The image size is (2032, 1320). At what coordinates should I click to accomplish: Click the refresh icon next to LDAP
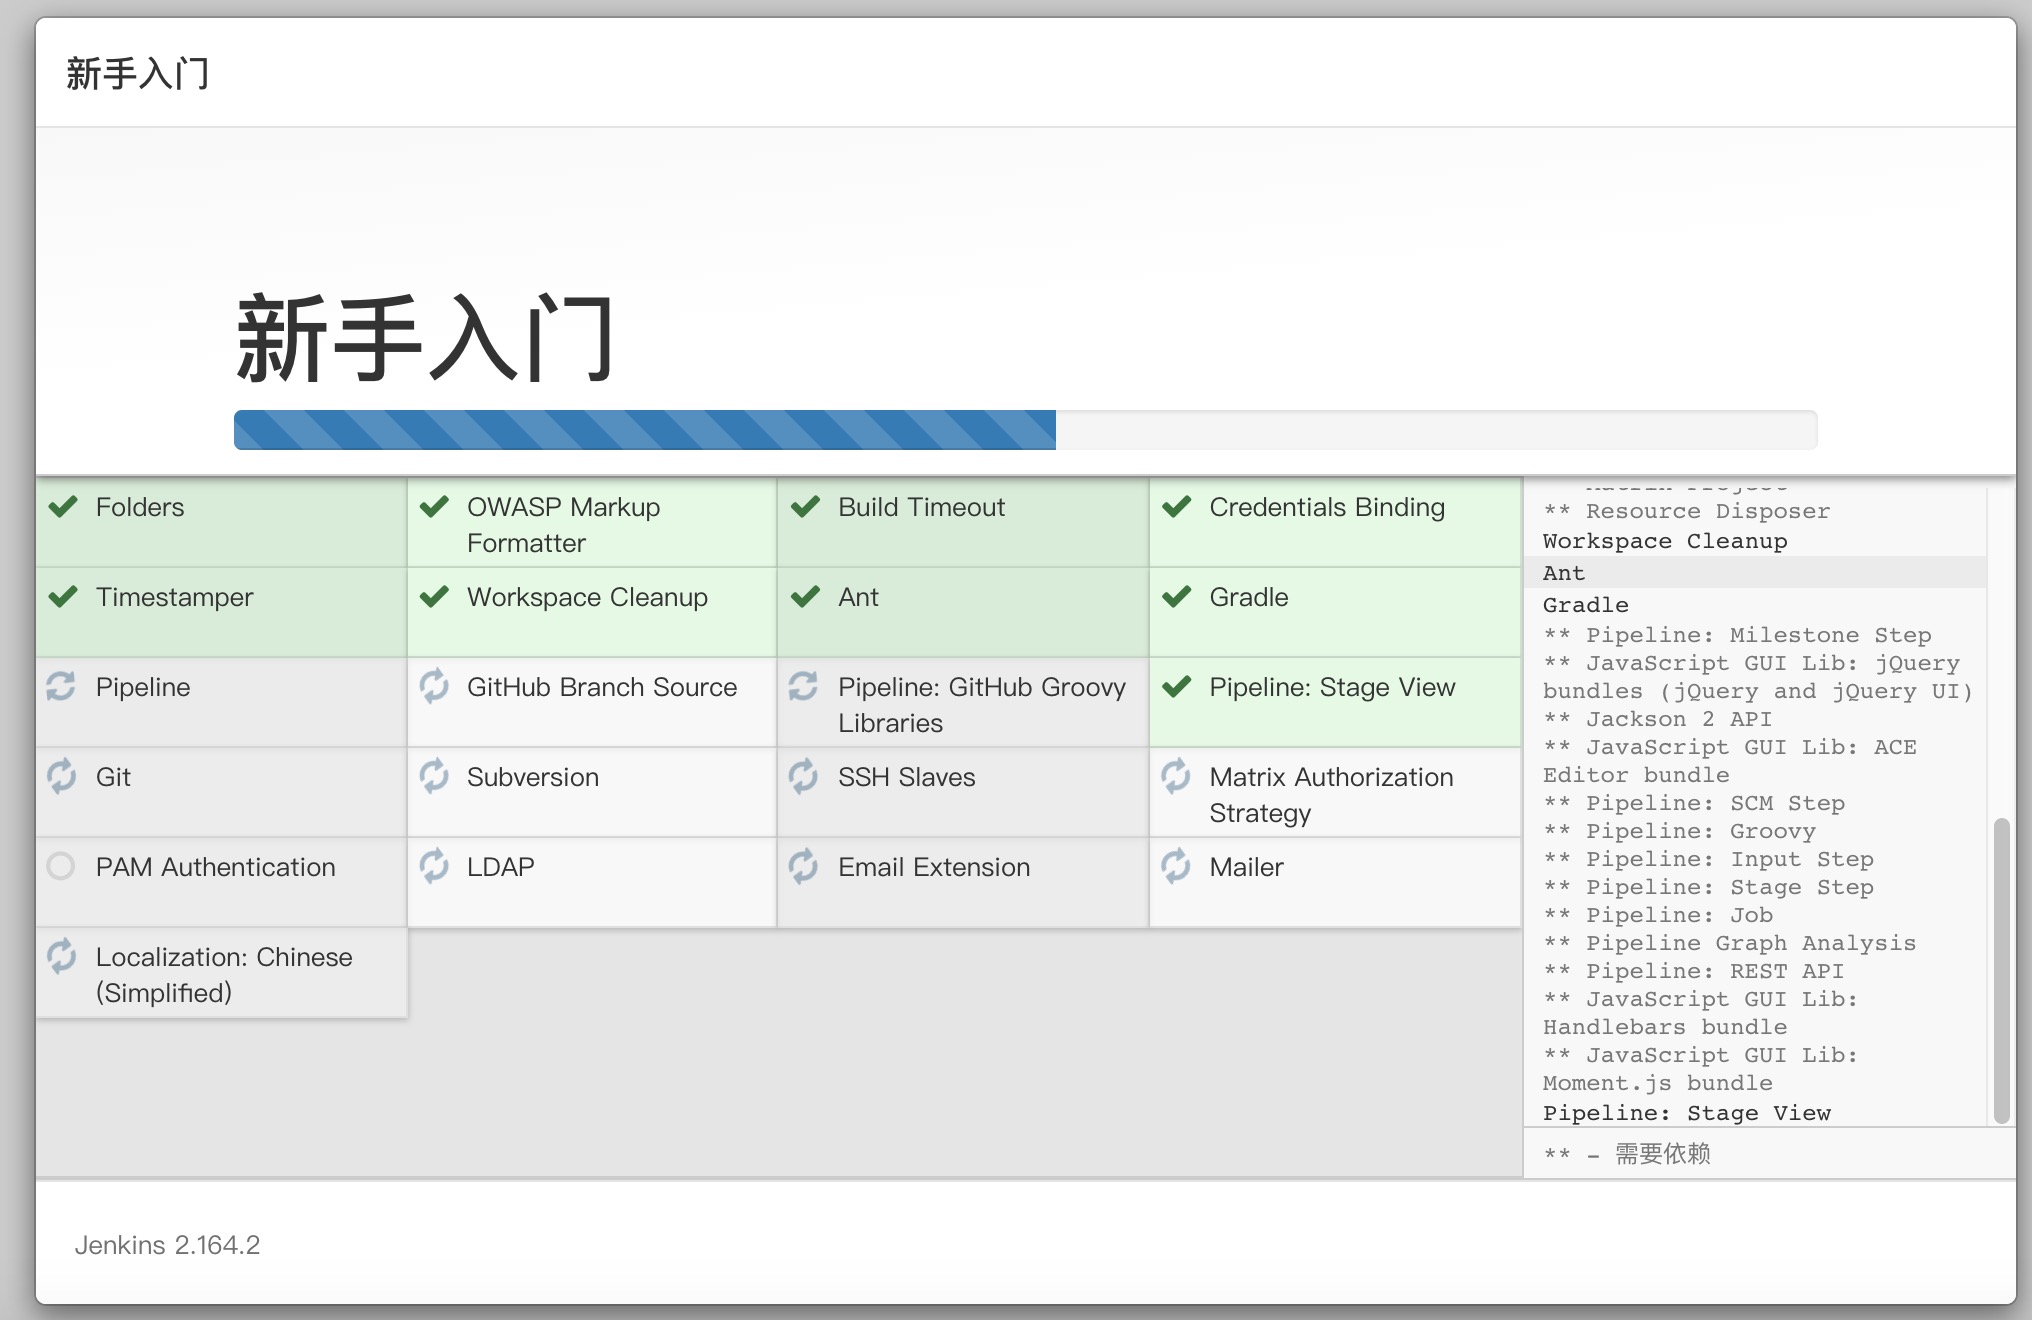[x=434, y=866]
